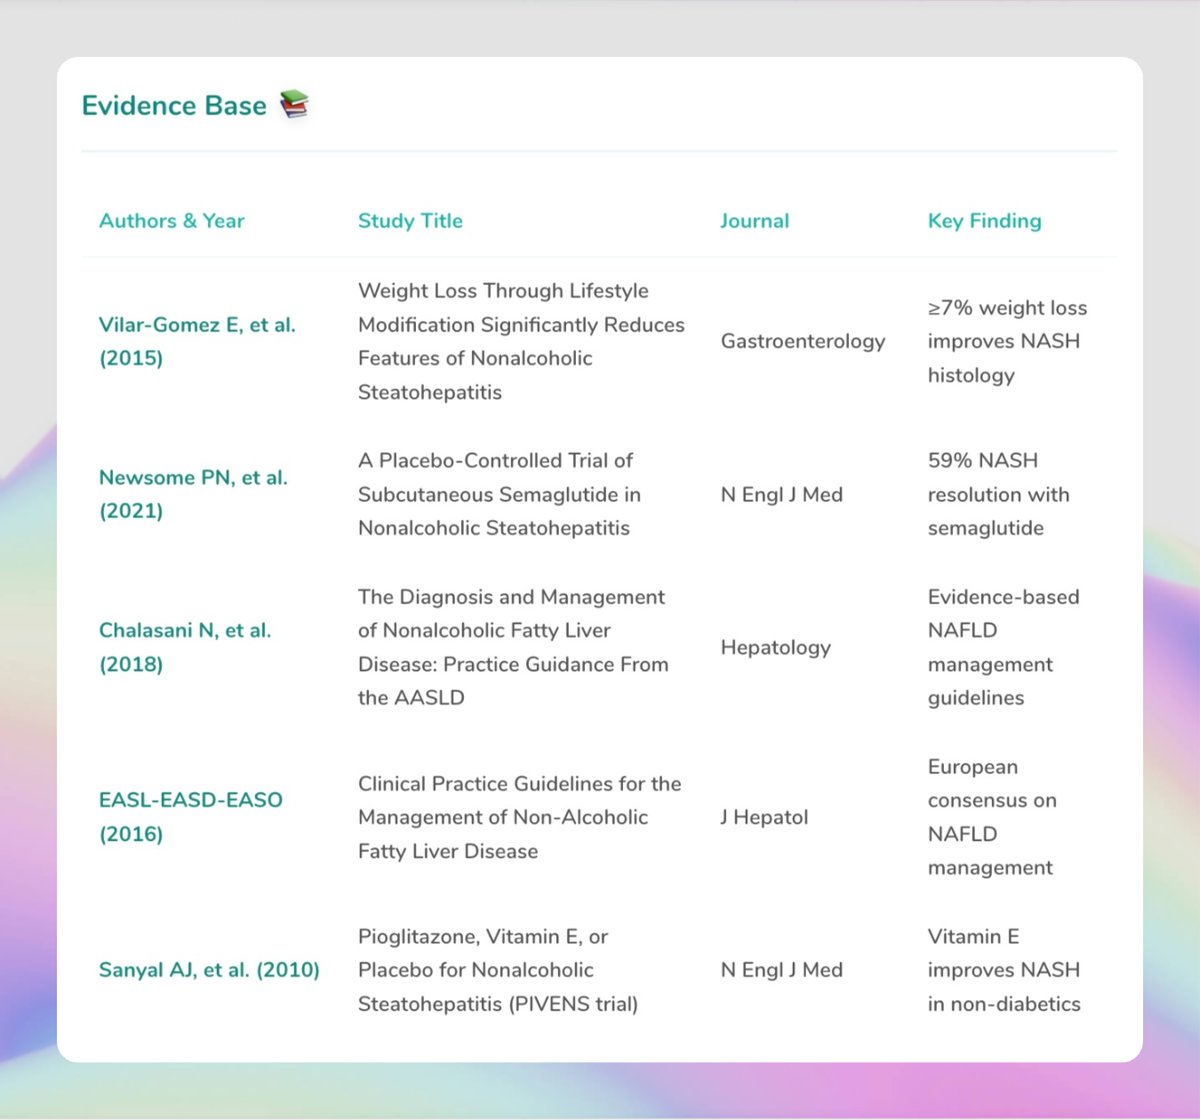Viewport: 1200px width, 1120px height.
Task: Open the Sanyal AJ, et al. (2010) reference
Action: point(209,970)
